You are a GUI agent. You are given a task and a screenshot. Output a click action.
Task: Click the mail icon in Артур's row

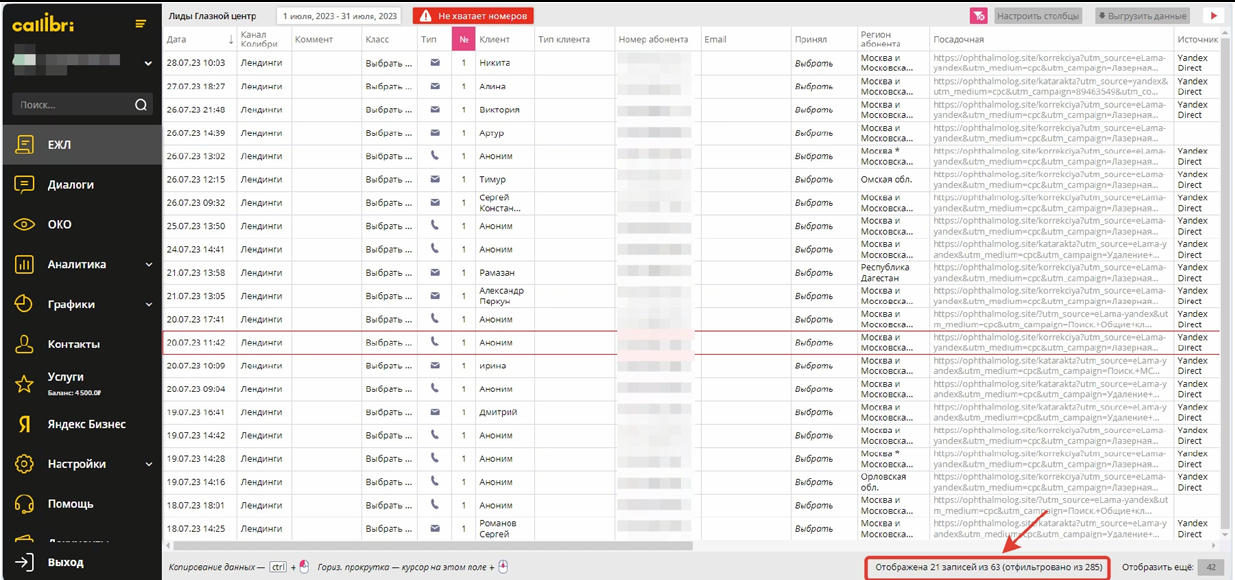(x=435, y=133)
